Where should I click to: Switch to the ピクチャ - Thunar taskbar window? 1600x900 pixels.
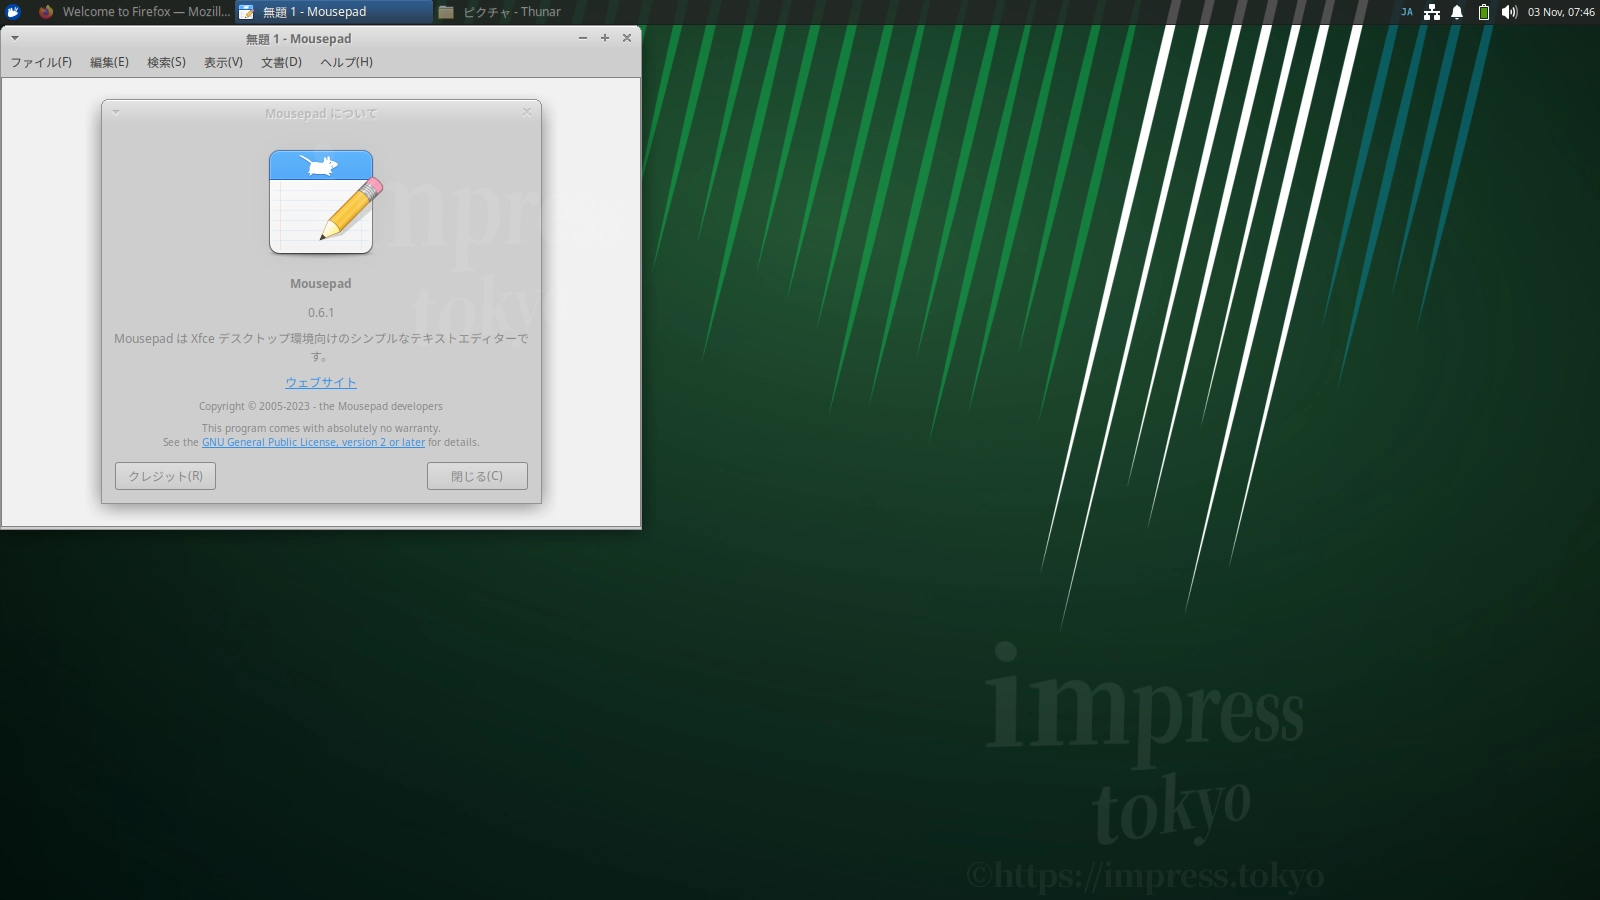point(534,12)
